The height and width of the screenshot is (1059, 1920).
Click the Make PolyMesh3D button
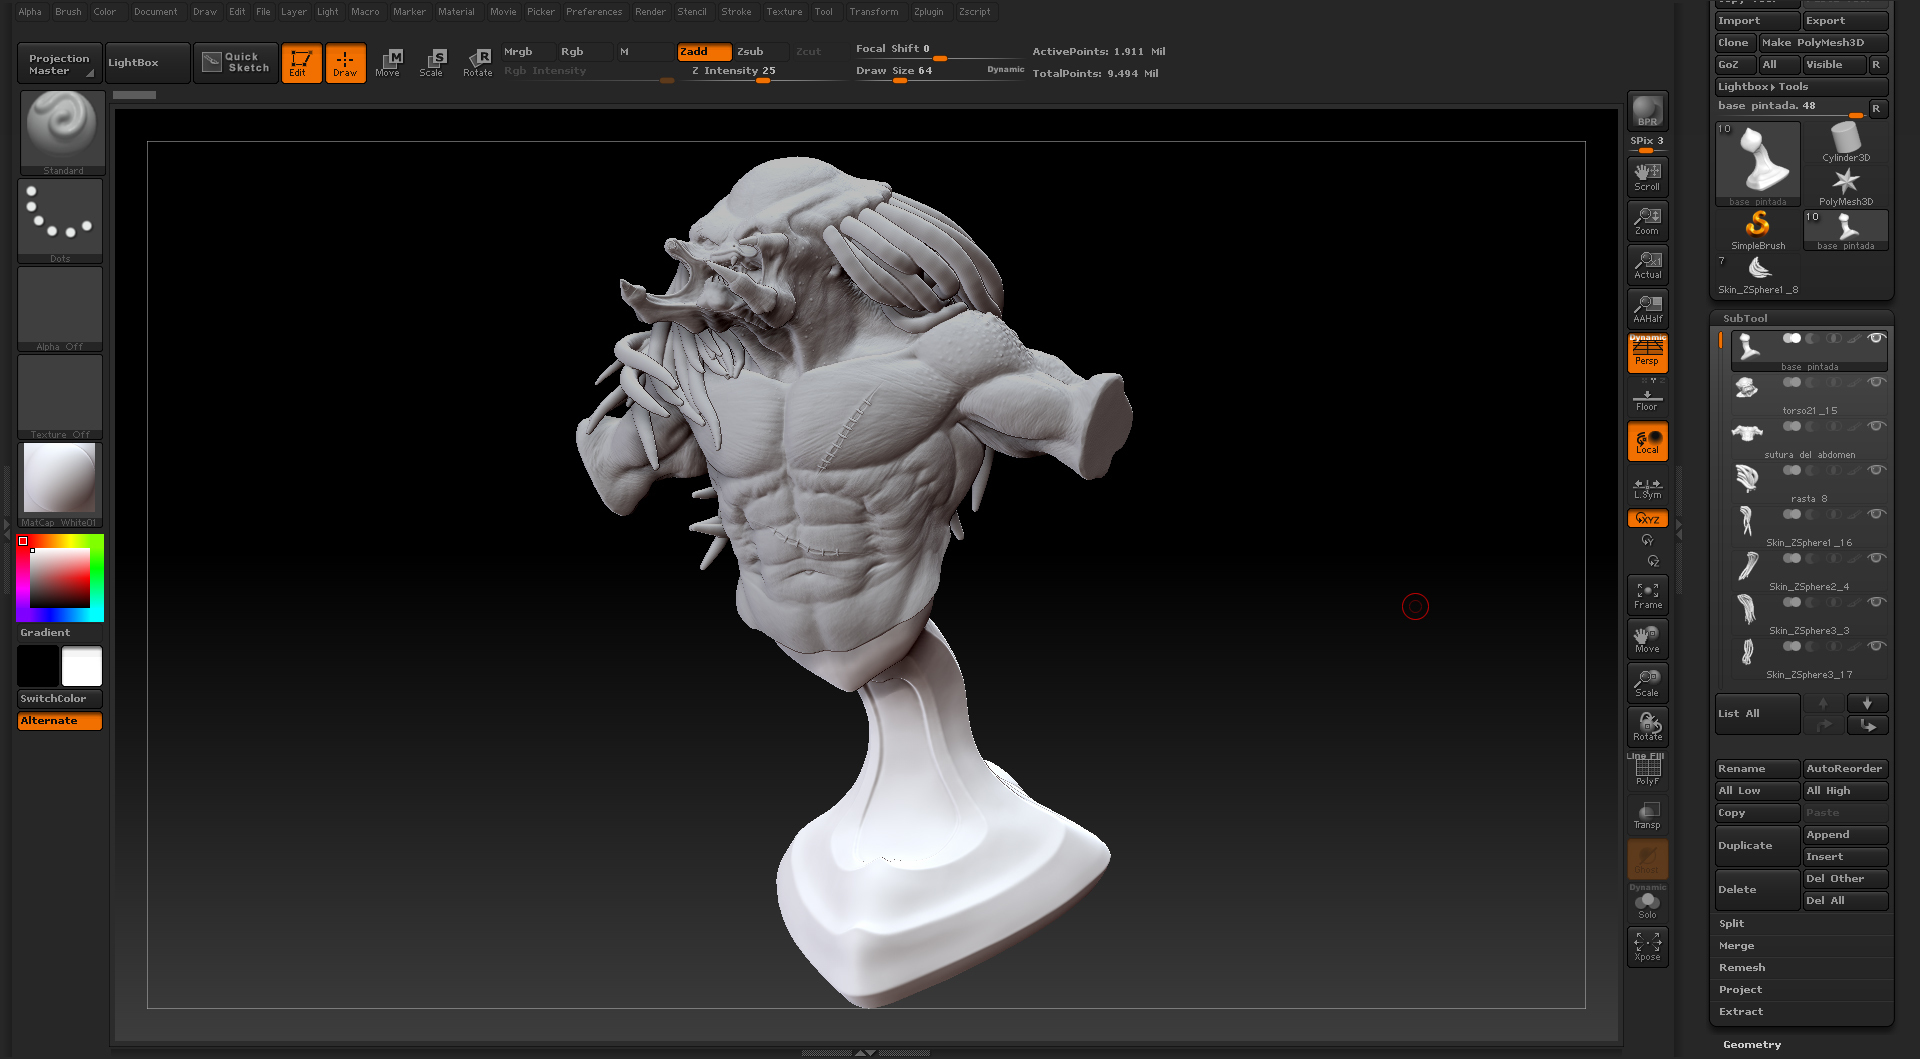(x=1823, y=42)
